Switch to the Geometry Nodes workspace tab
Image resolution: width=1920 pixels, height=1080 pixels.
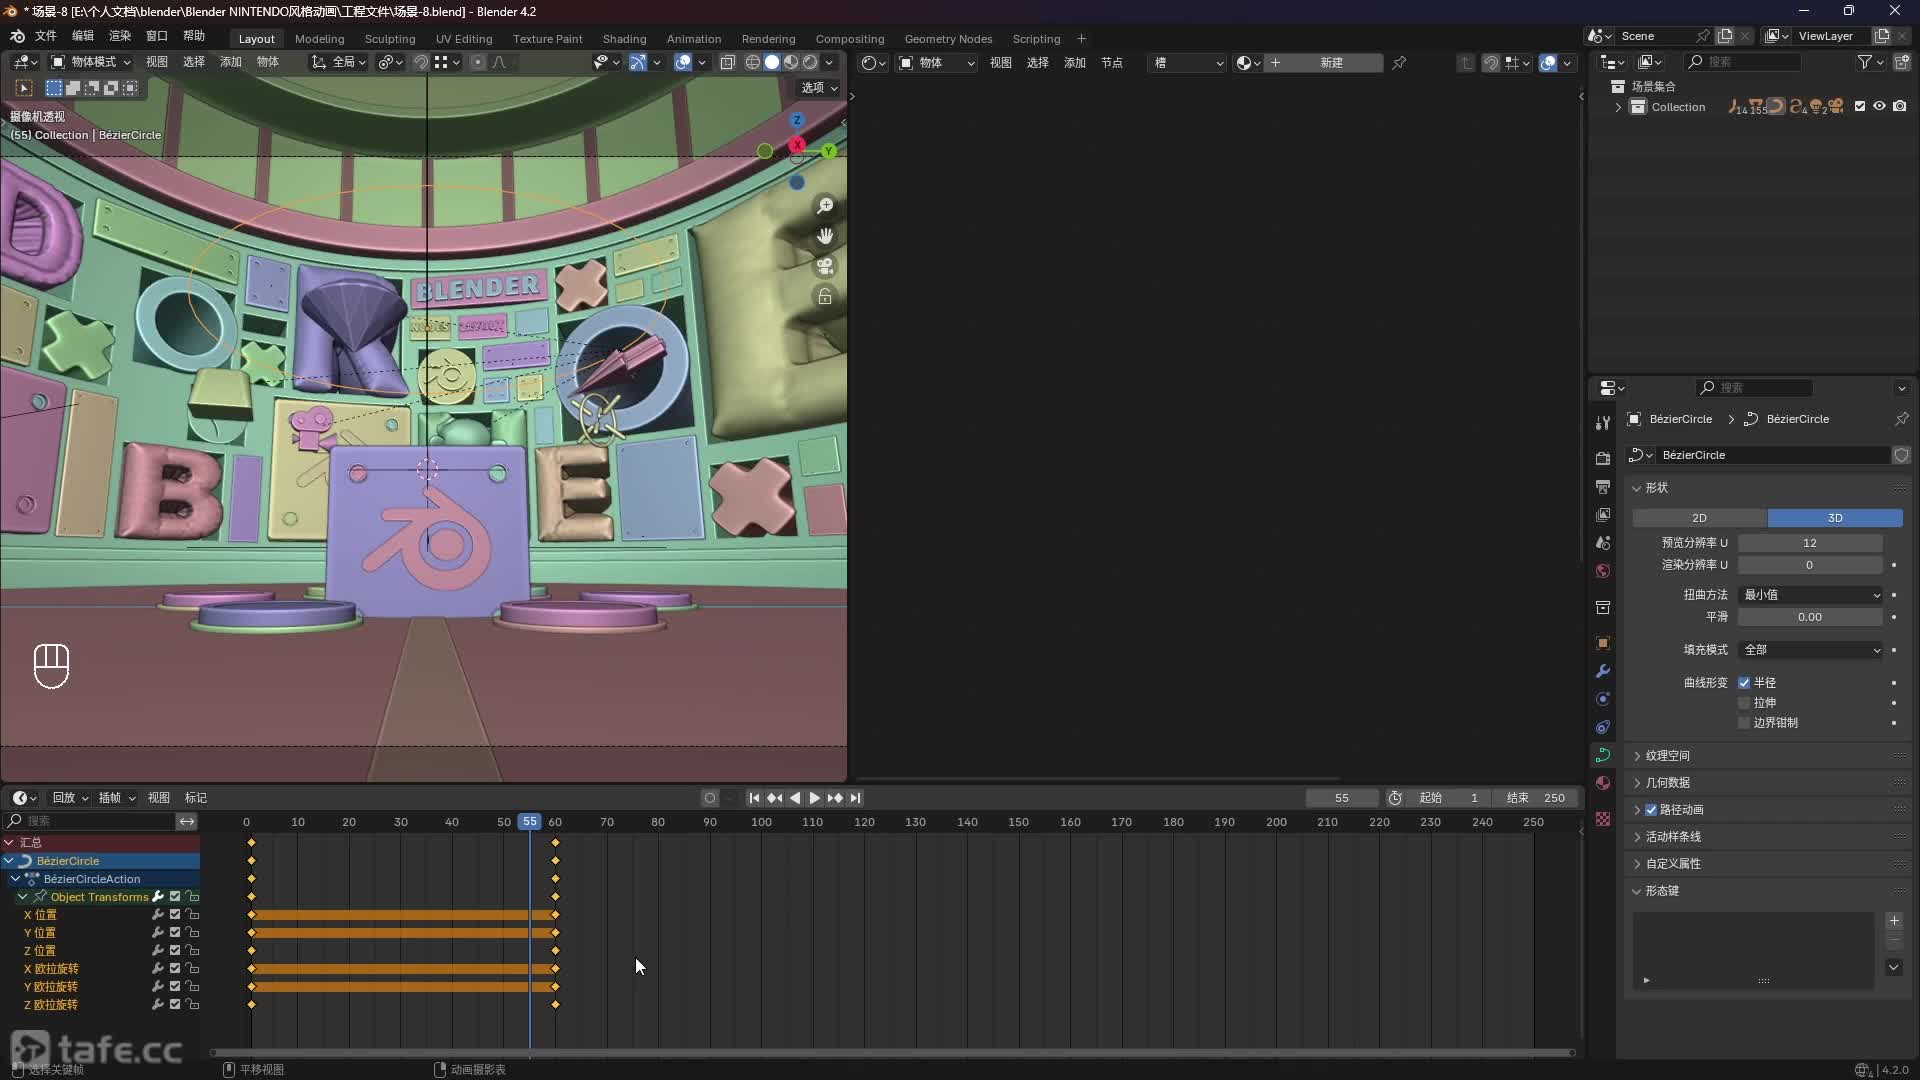[x=948, y=39]
